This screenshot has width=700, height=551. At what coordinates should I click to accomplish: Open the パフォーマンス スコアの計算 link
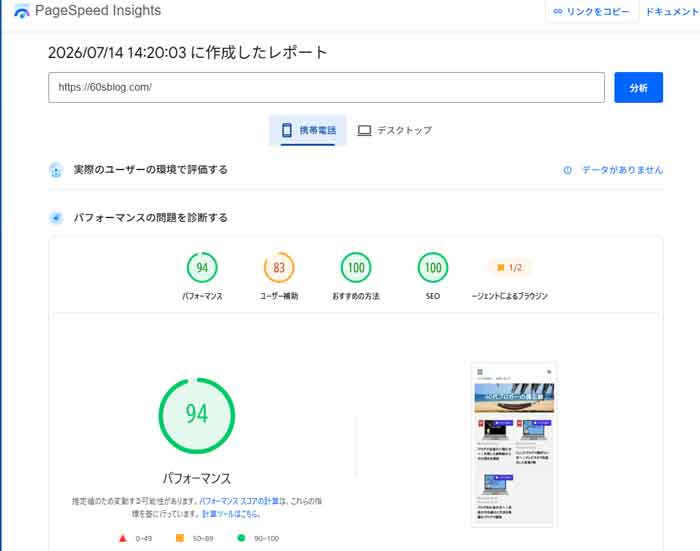click(x=239, y=501)
